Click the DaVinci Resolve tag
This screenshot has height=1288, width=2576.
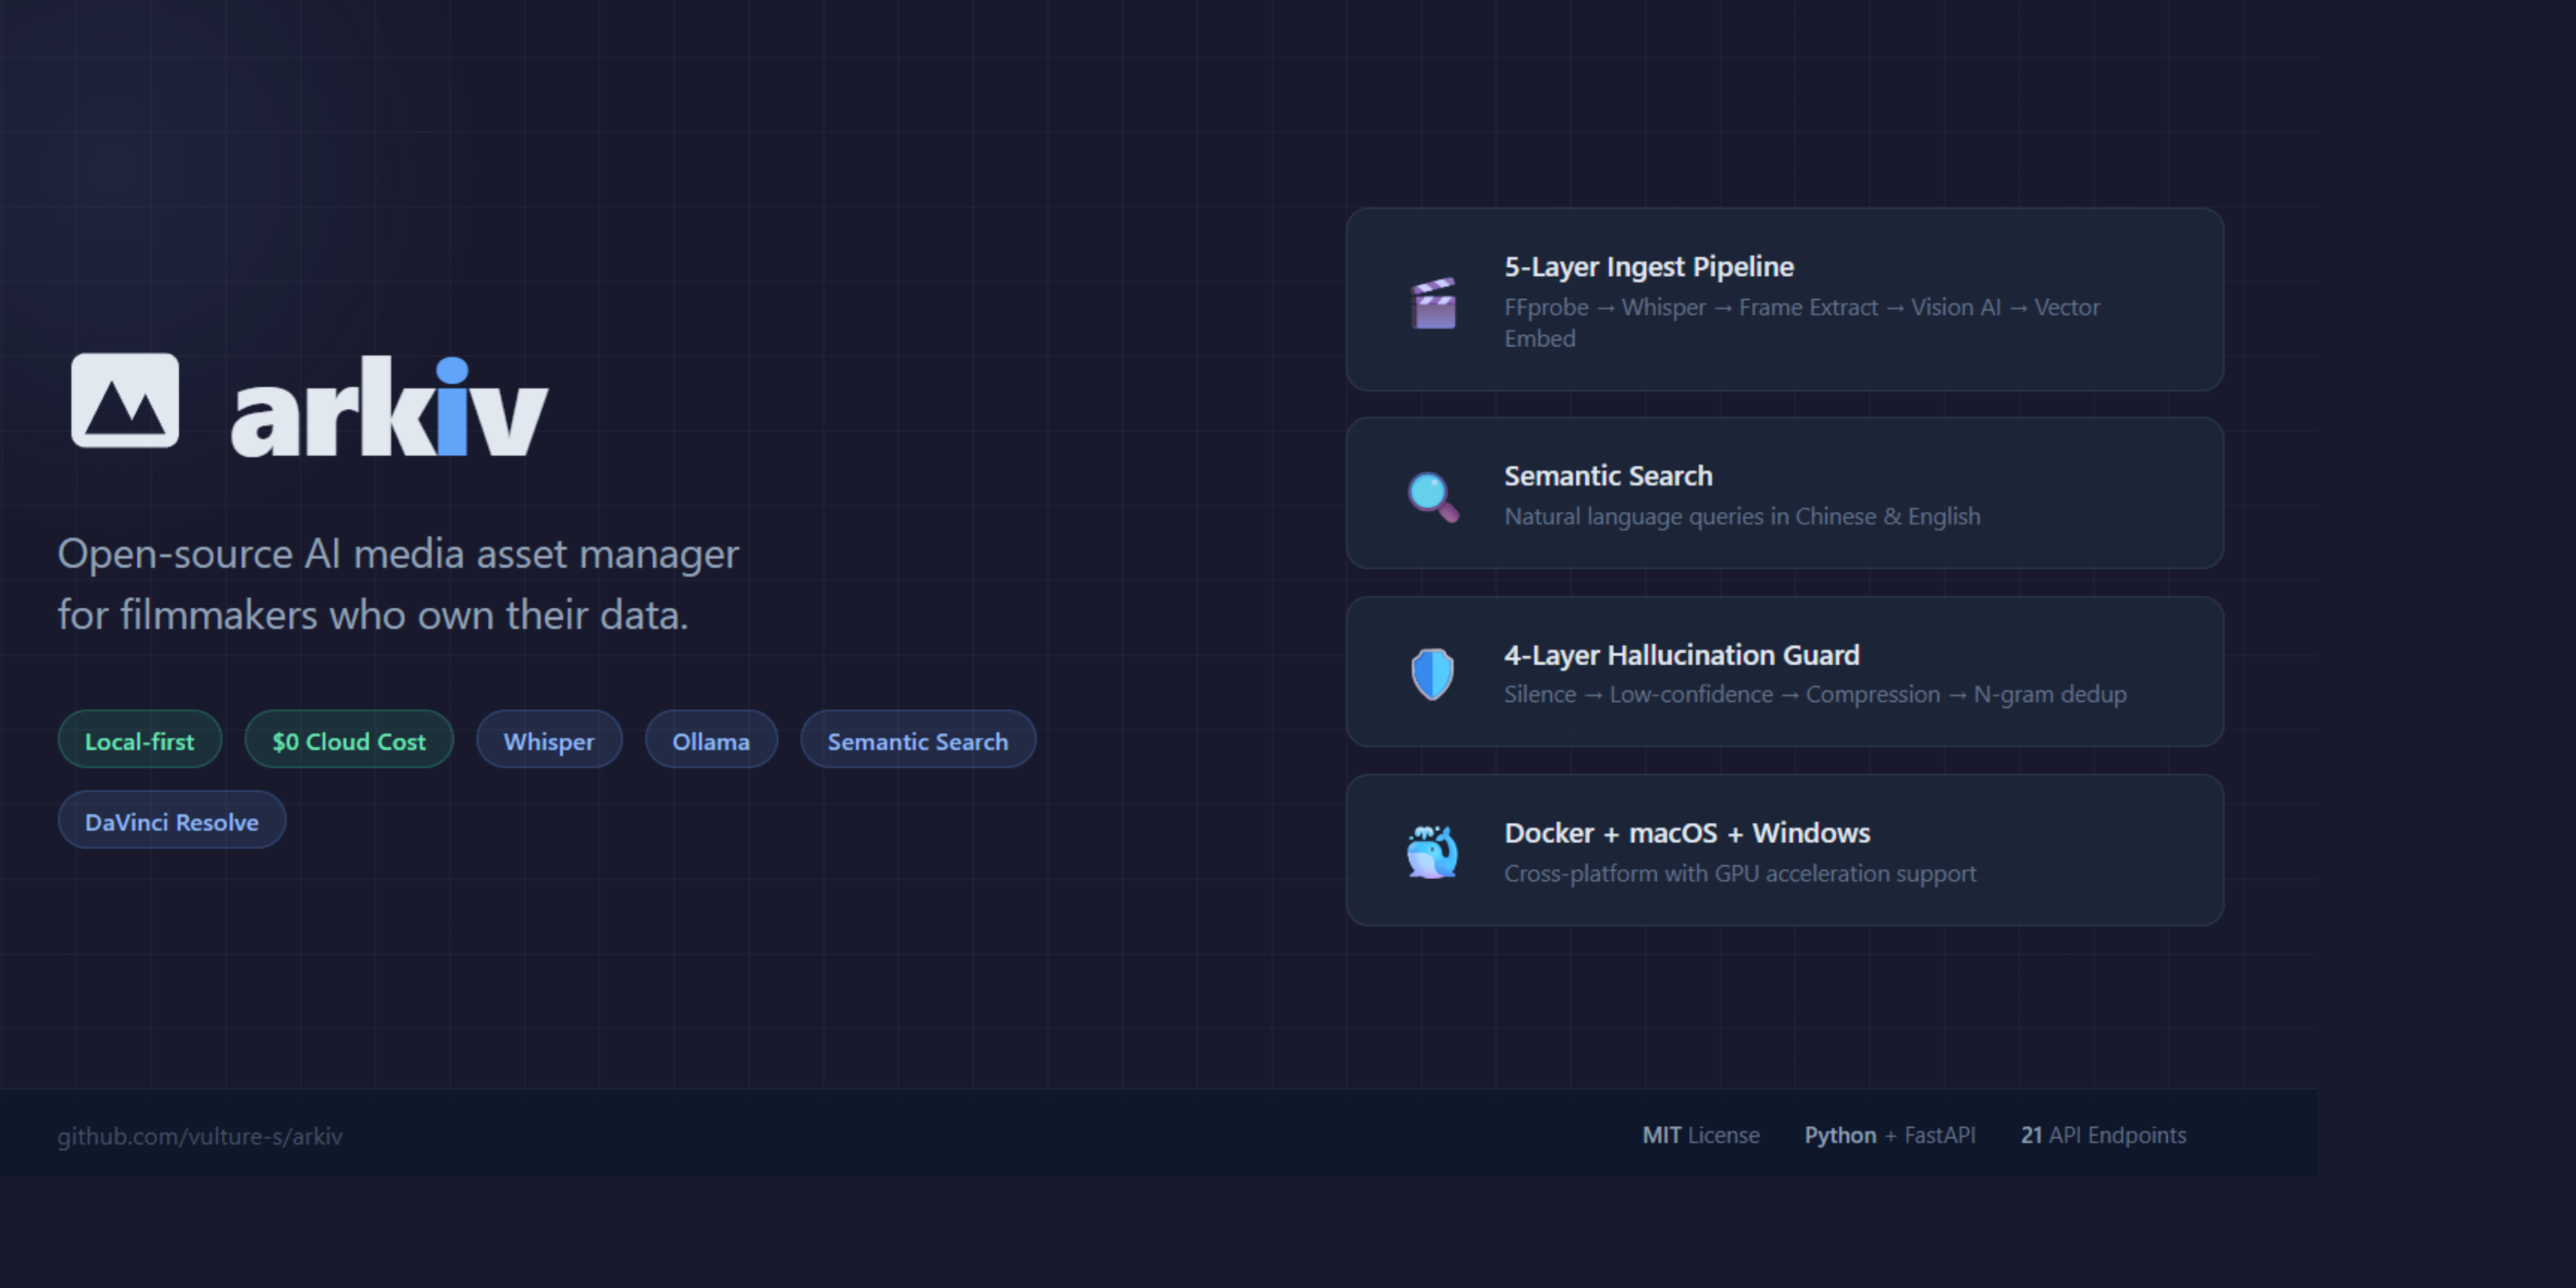point(172,821)
